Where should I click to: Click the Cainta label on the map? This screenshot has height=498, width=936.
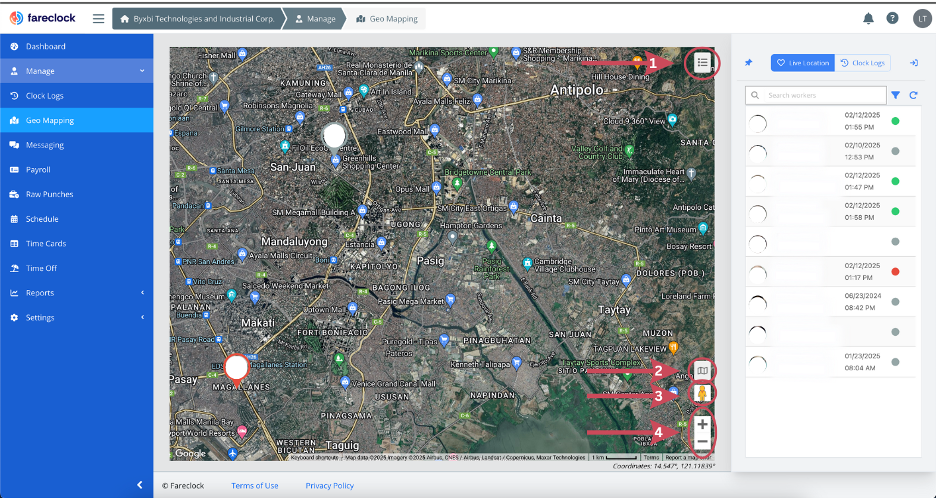(x=546, y=218)
